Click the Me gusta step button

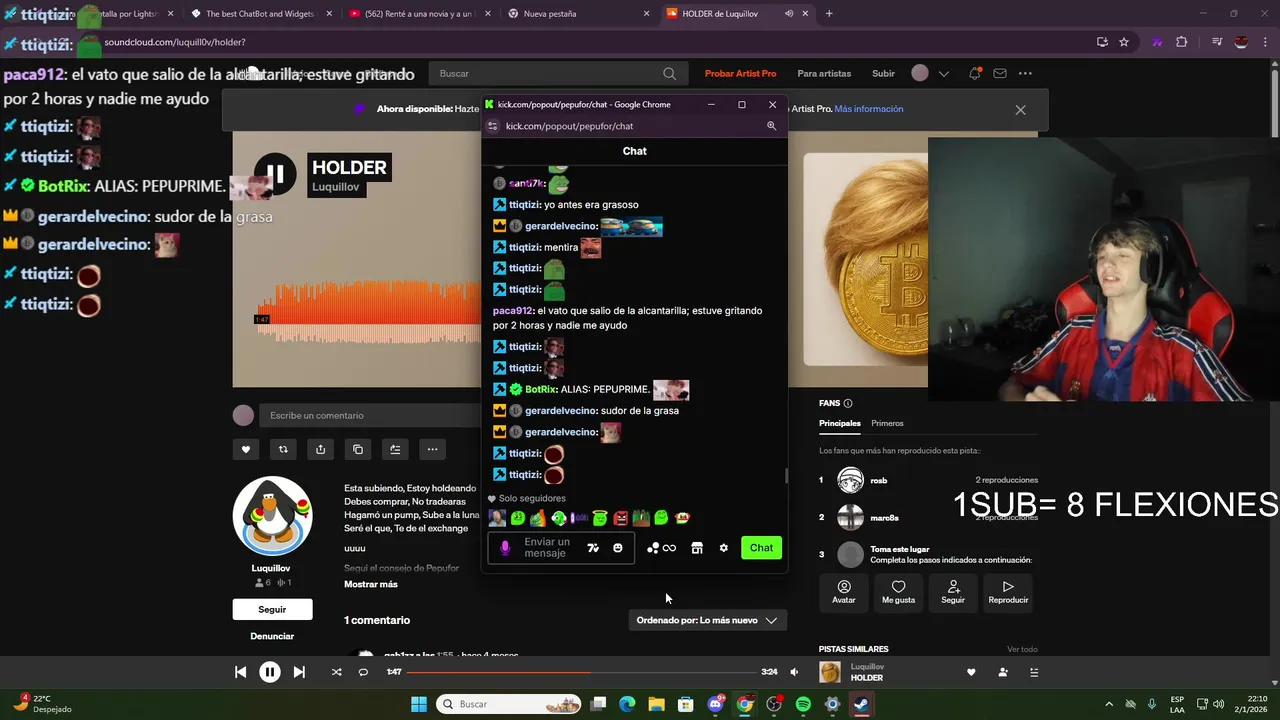[x=898, y=591]
